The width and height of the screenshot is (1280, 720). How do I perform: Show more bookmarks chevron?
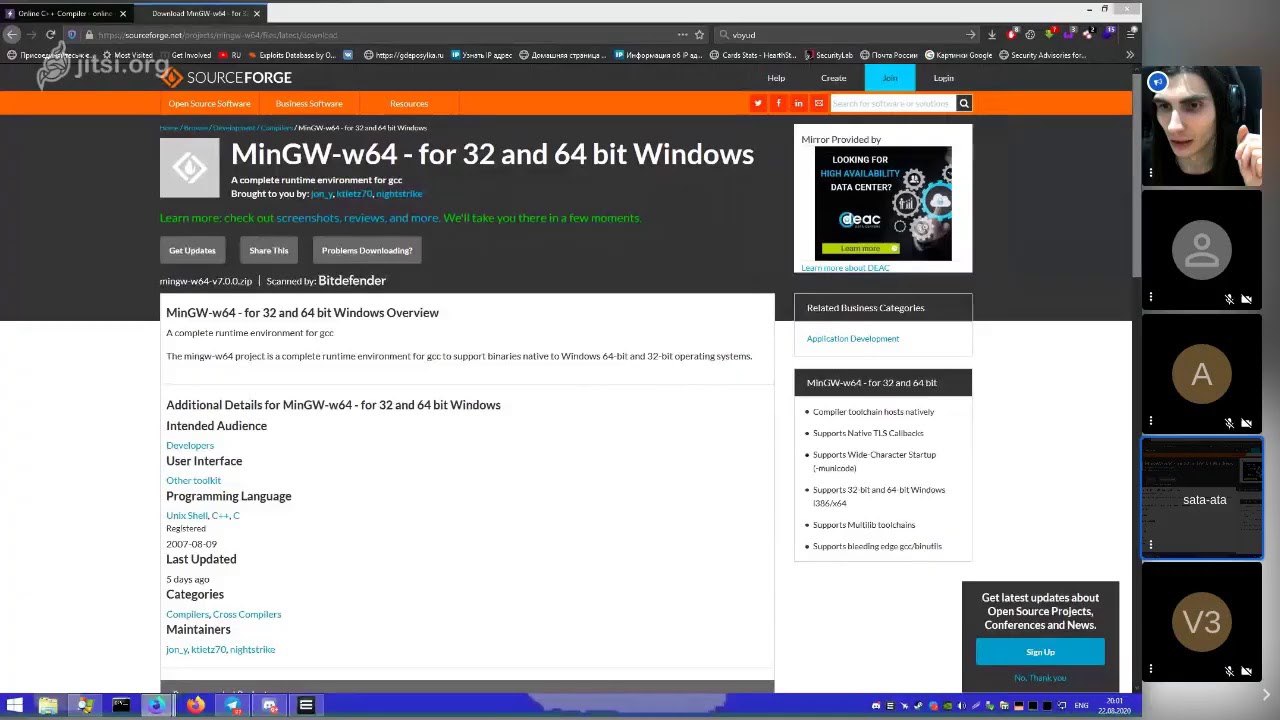pos(1130,55)
